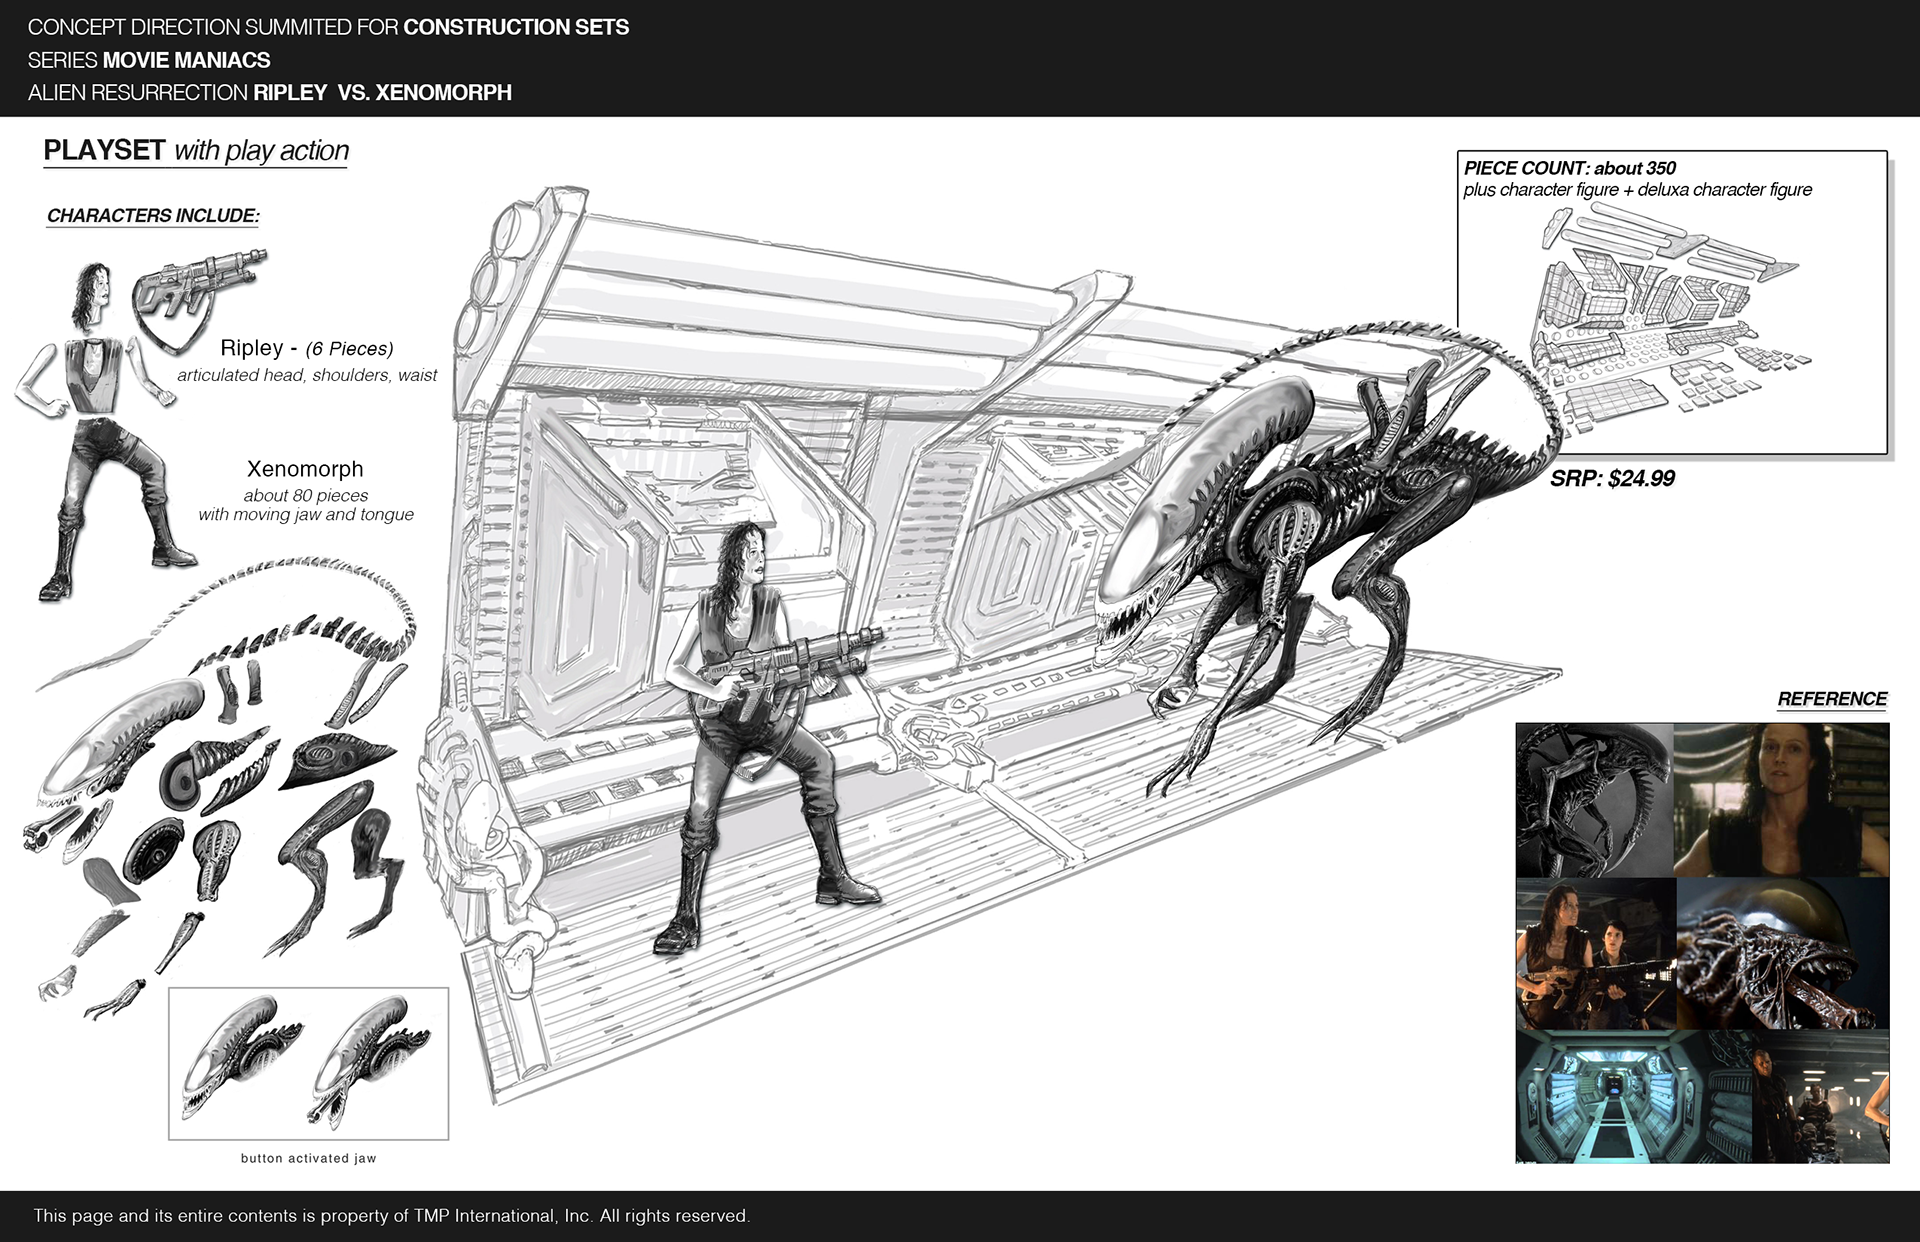Select the Ripley close-up reference photo

pyautogui.click(x=1781, y=800)
